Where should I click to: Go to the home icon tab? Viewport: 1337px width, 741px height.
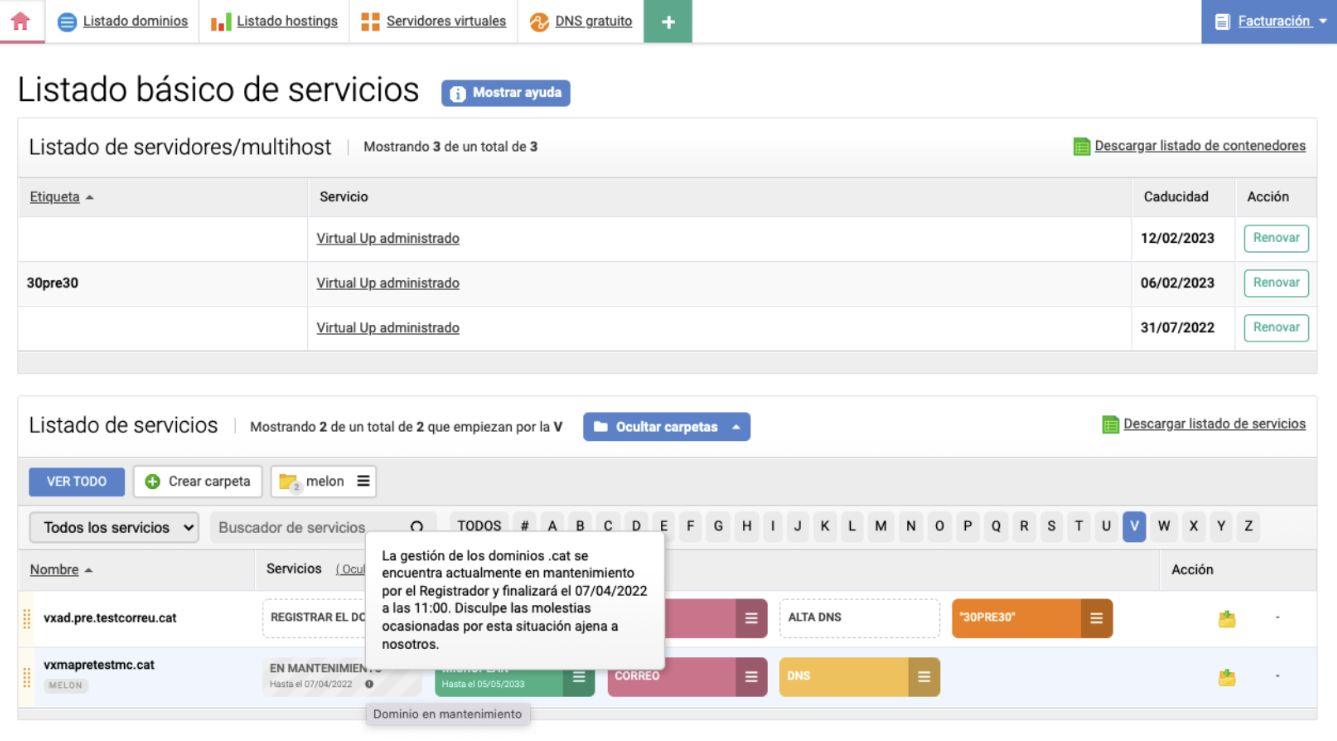pos(21,21)
